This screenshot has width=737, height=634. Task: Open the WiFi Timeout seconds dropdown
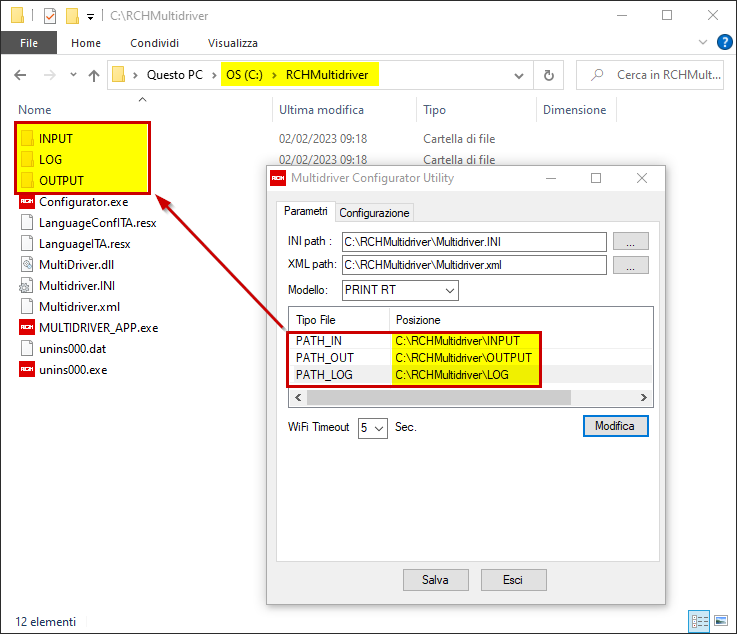(373, 428)
